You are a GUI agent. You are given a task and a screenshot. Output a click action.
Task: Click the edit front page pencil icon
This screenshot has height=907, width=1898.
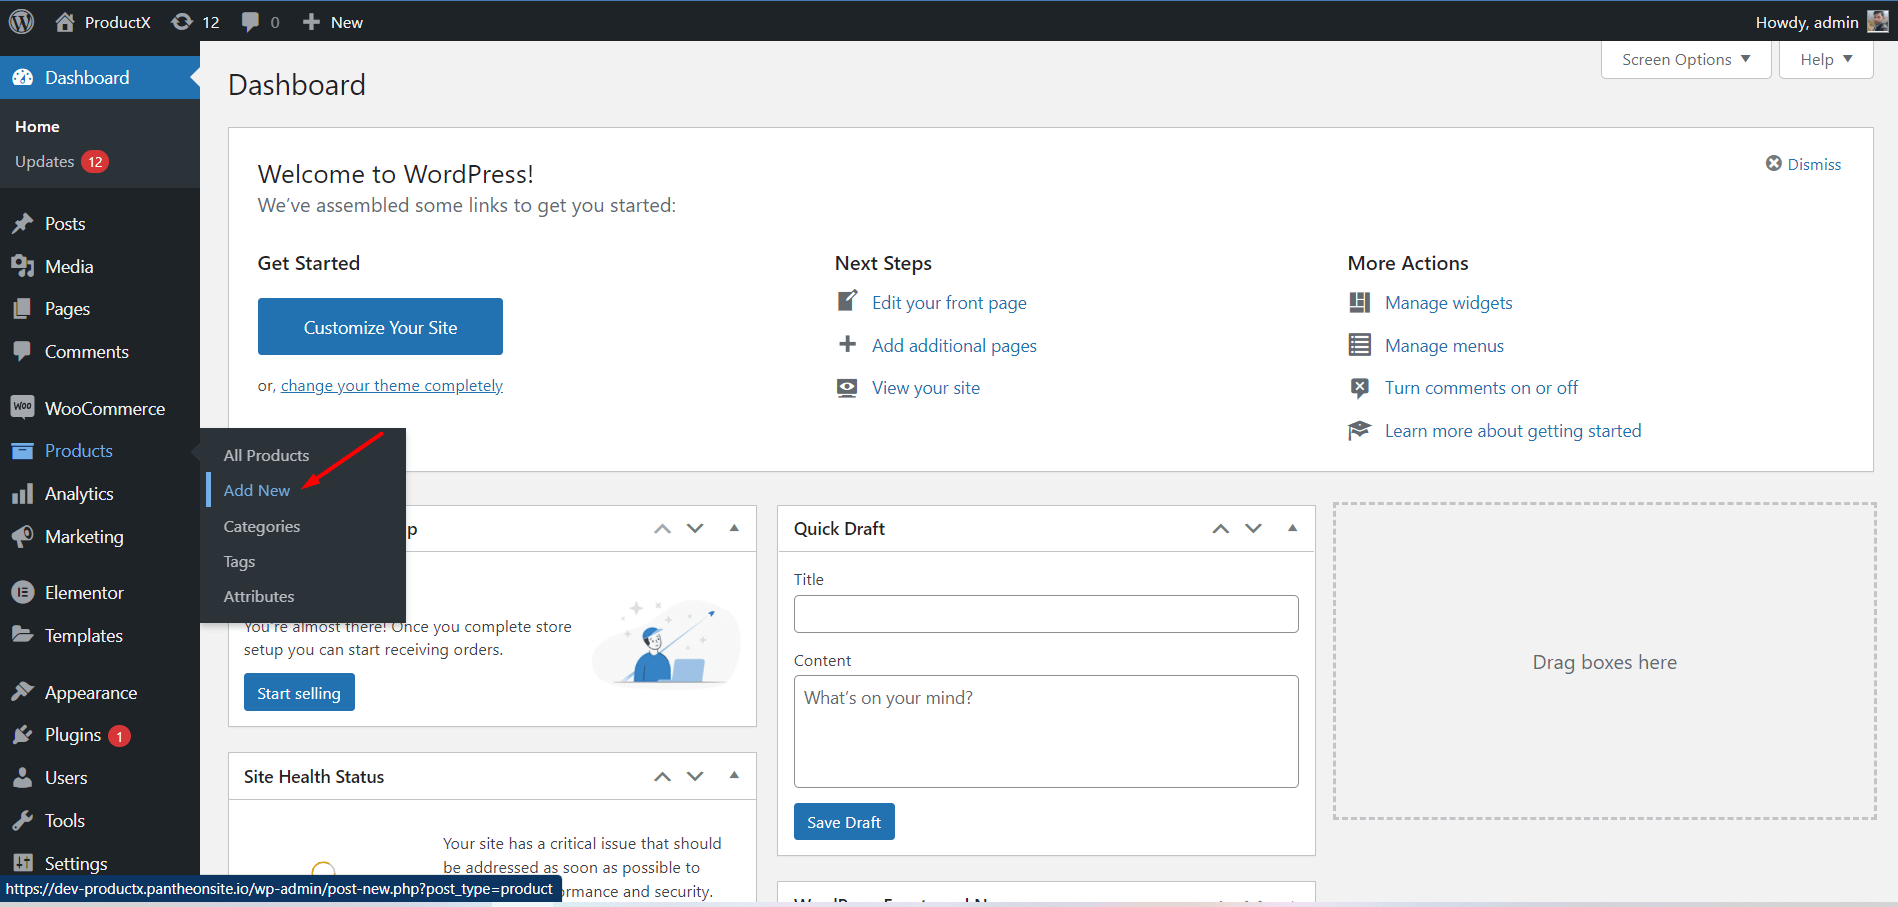click(x=847, y=301)
